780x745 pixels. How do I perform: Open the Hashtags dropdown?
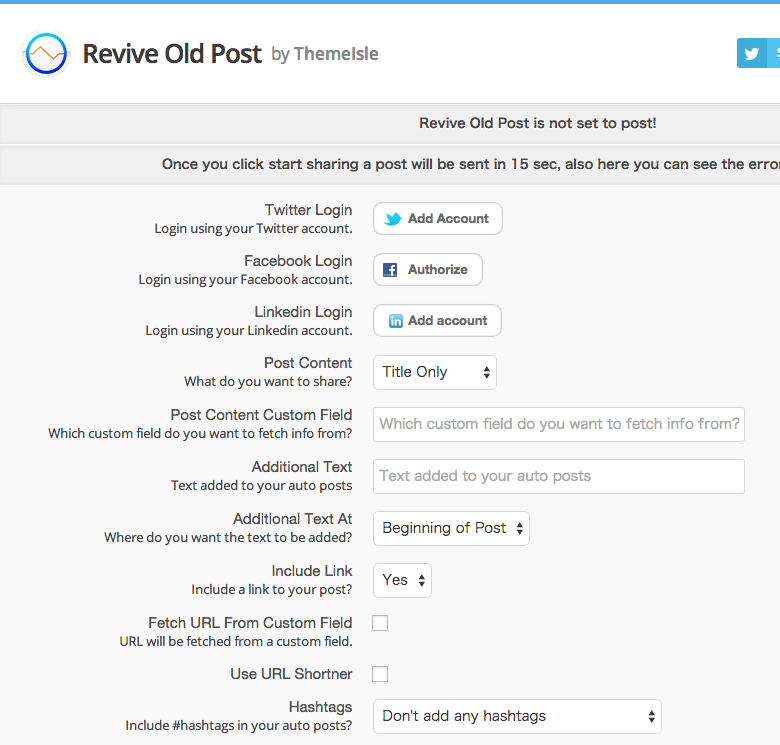pyautogui.click(x=517, y=717)
